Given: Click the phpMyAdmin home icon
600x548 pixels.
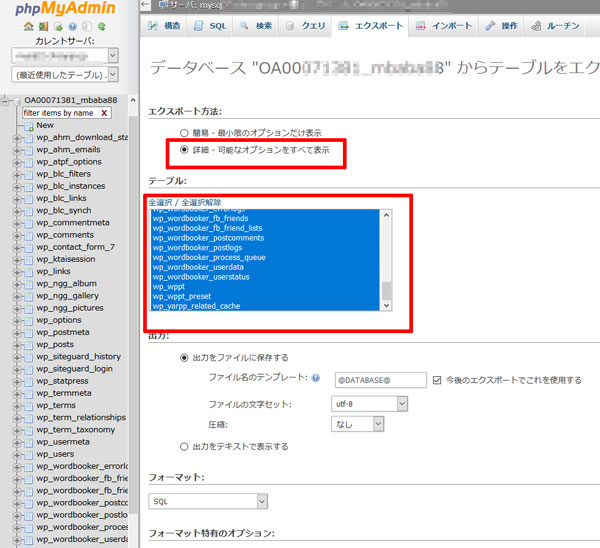Looking at the screenshot, I should pyautogui.click(x=29, y=27).
